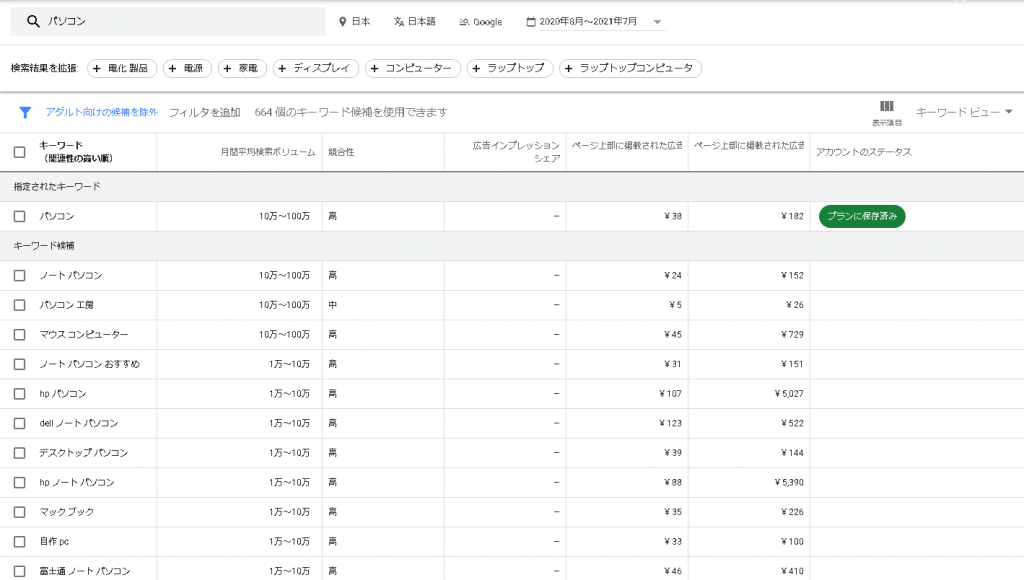Screen dimensions: 1024x580
Task: Click the search magnifier icon
Action: [x=33, y=22]
